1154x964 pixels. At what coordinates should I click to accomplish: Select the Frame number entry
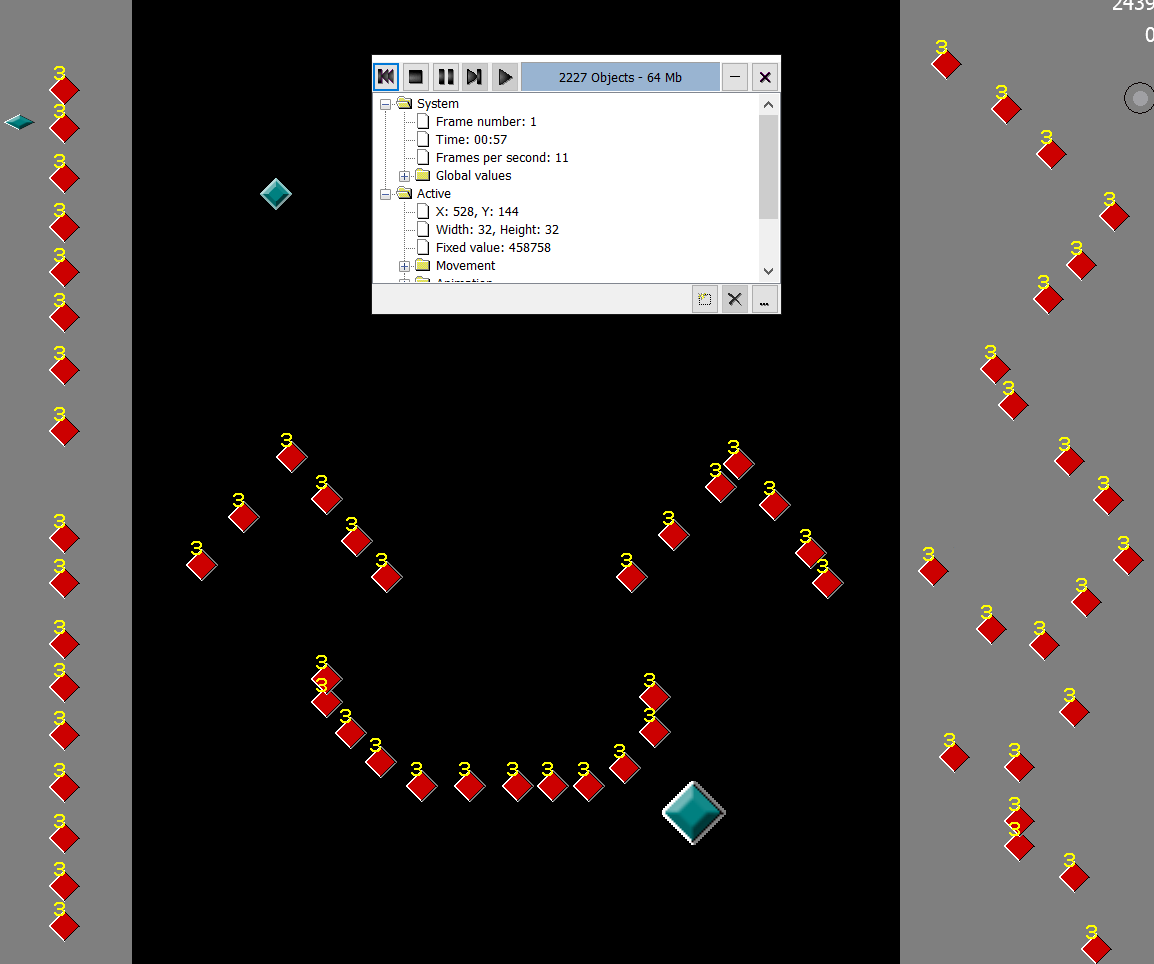point(485,122)
